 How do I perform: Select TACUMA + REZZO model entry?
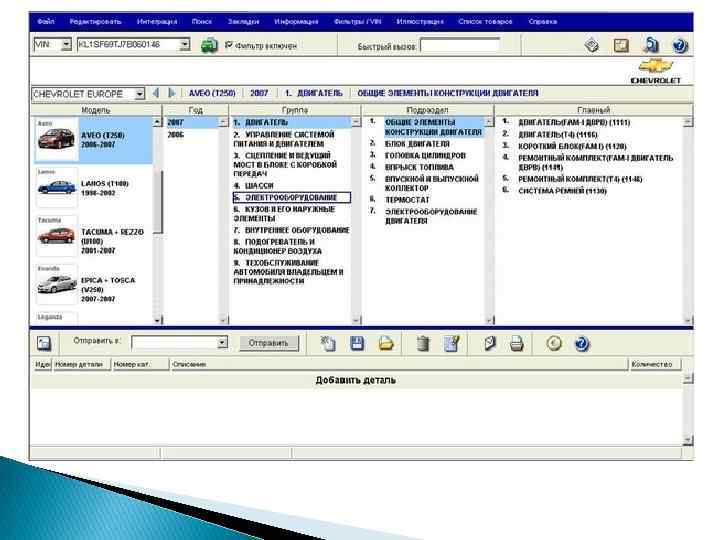(112, 242)
